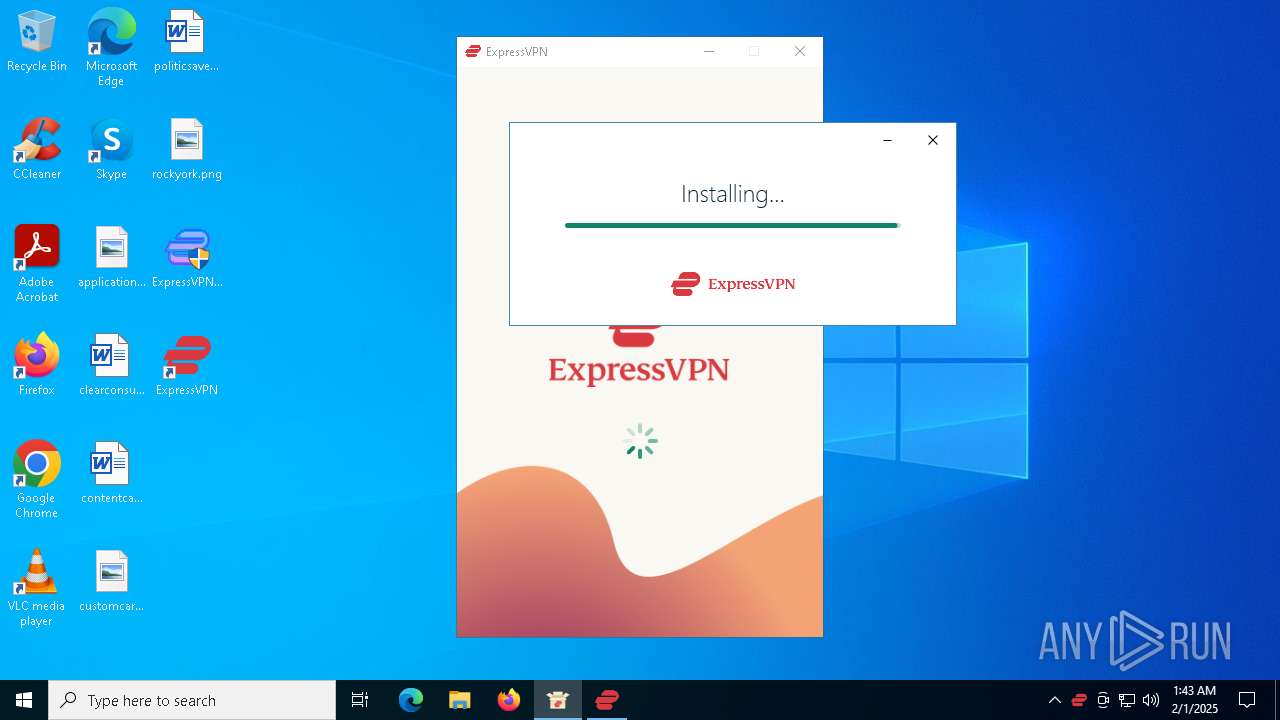This screenshot has height=720, width=1280.
Task: Click the ExpressVPN tray icon
Action: (x=1079, y=700)
